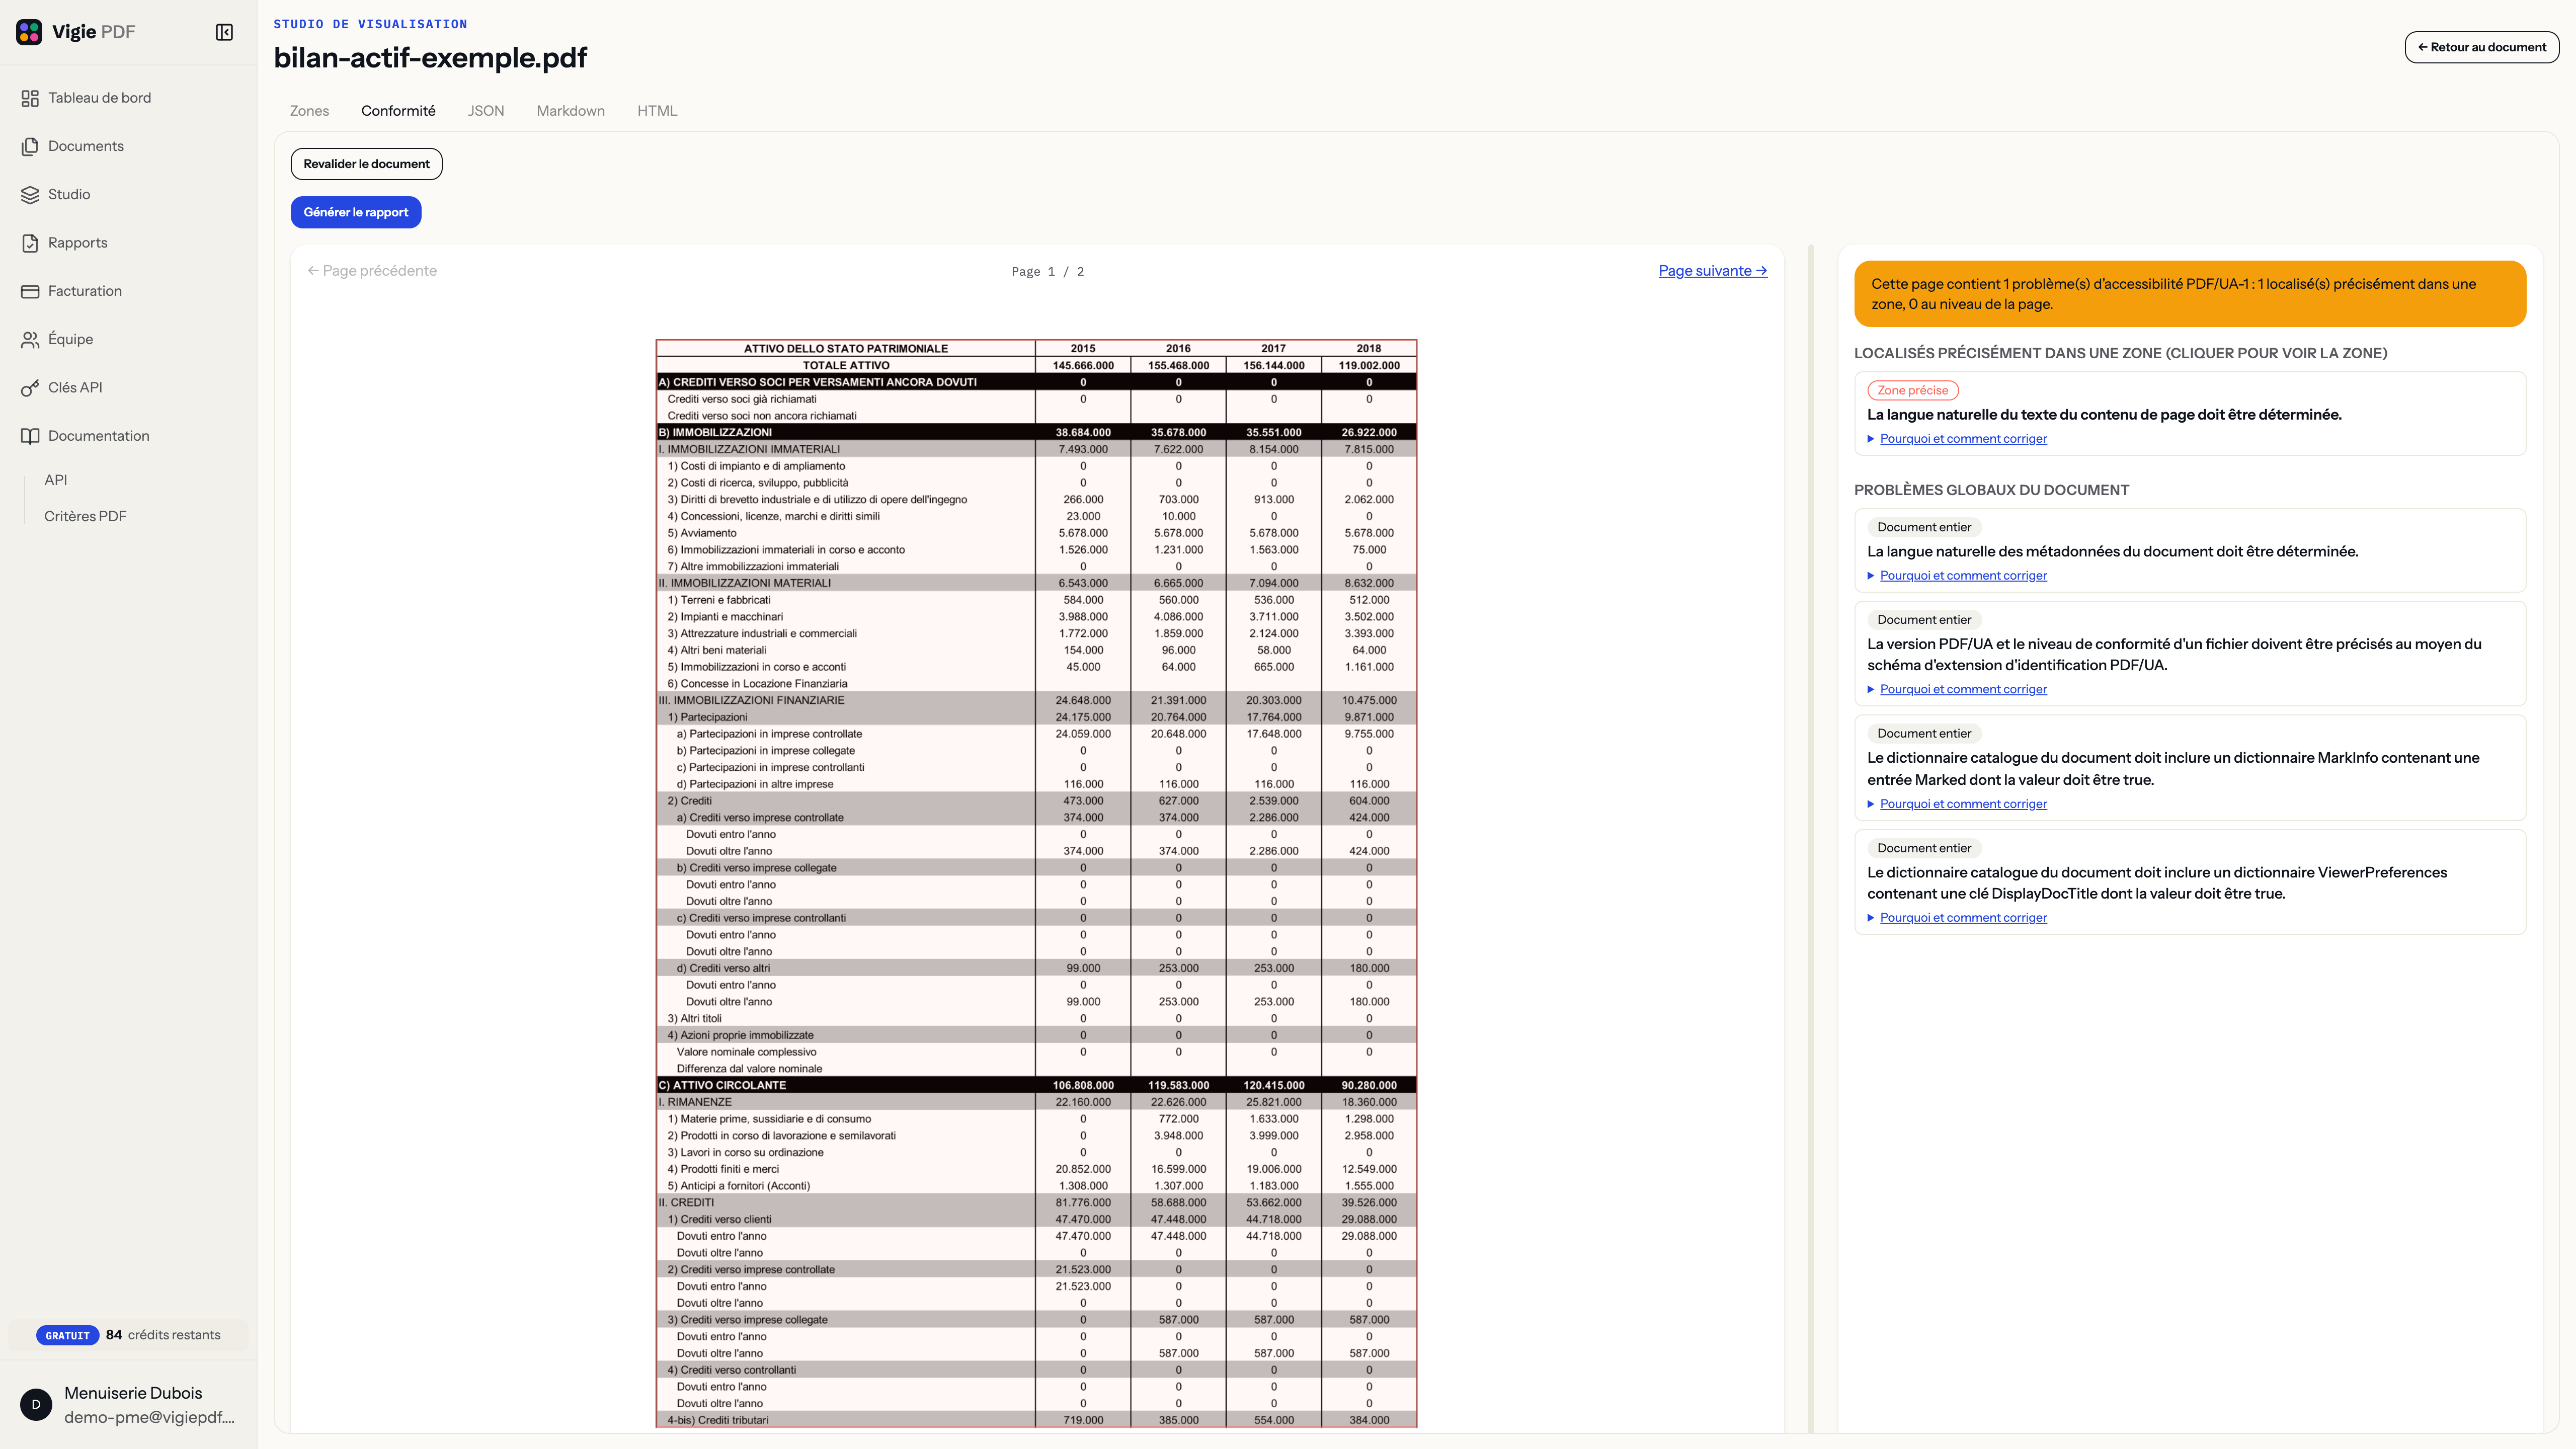Click the Documents icon in the sidebar

pos(30,146)
